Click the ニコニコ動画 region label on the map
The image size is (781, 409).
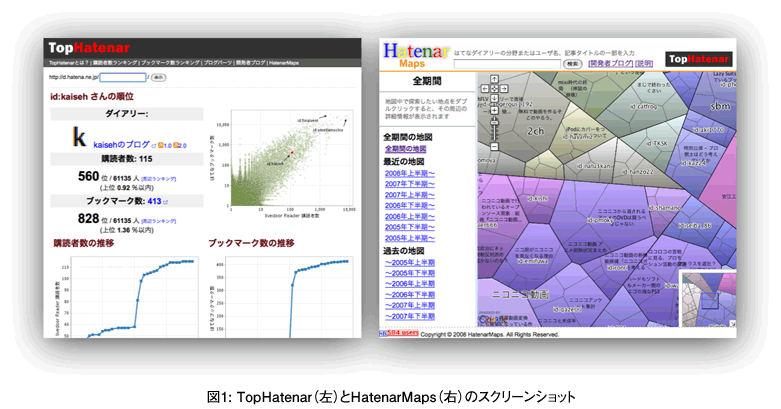[x=520, y=294]
